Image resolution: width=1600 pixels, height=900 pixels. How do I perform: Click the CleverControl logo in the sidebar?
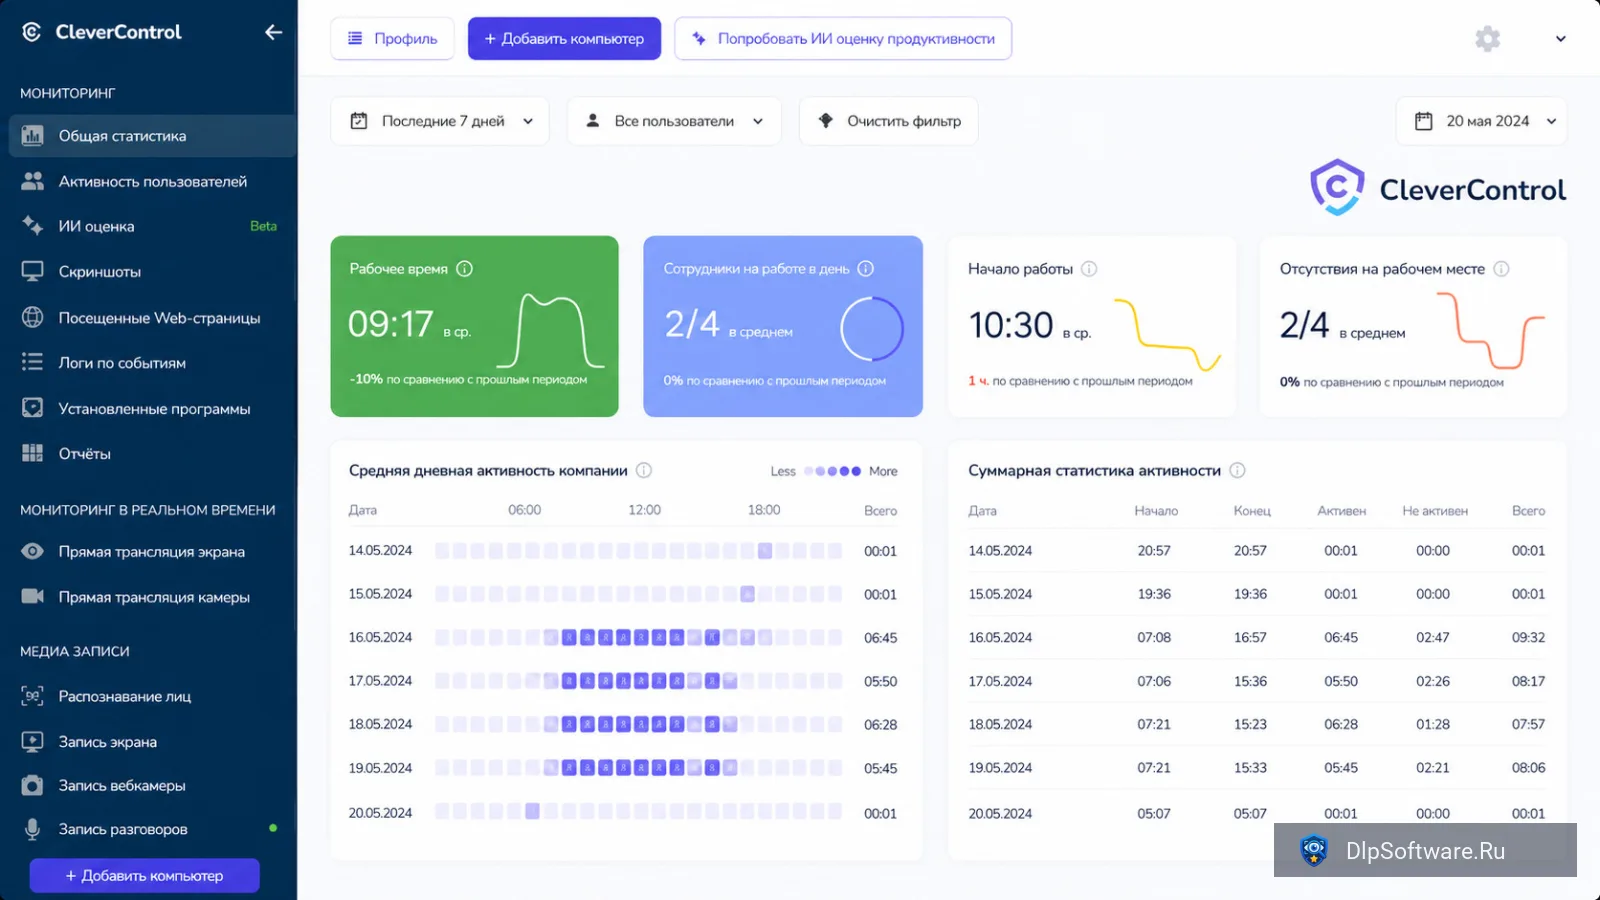point(101,32)
